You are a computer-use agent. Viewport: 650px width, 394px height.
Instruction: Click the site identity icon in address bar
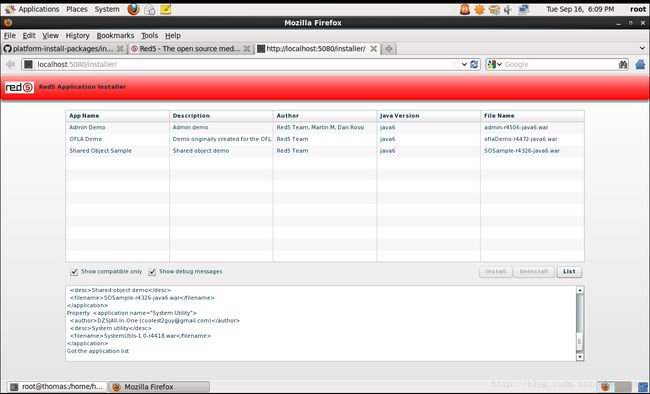[28, 64]
